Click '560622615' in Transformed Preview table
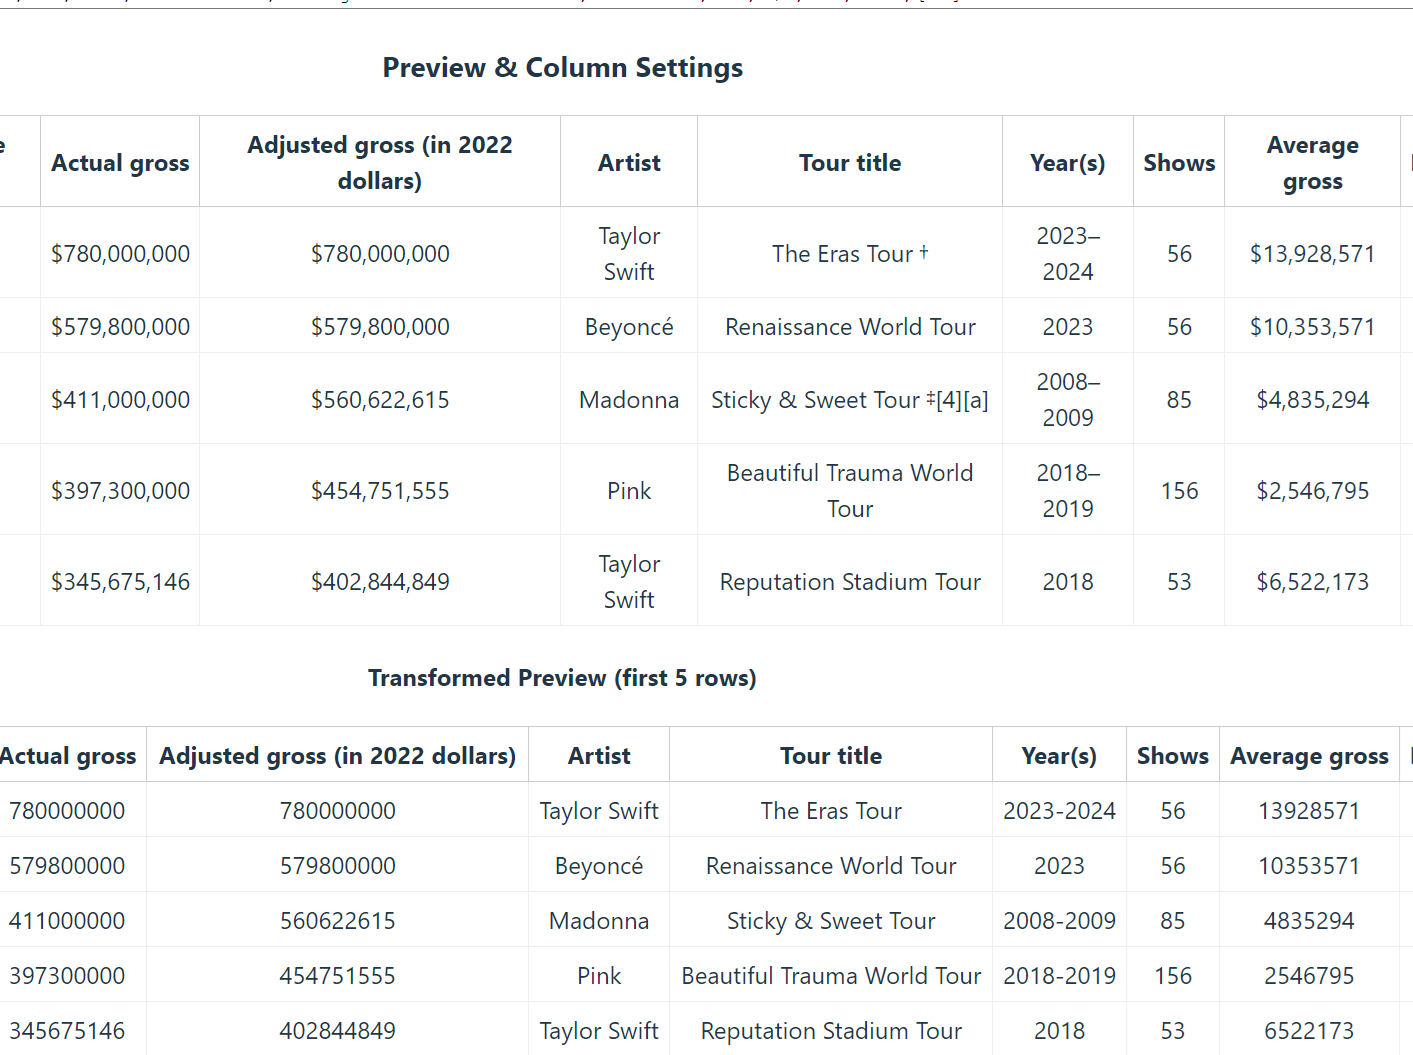Screen dimensions: 1413x1055 click(338, 921)
